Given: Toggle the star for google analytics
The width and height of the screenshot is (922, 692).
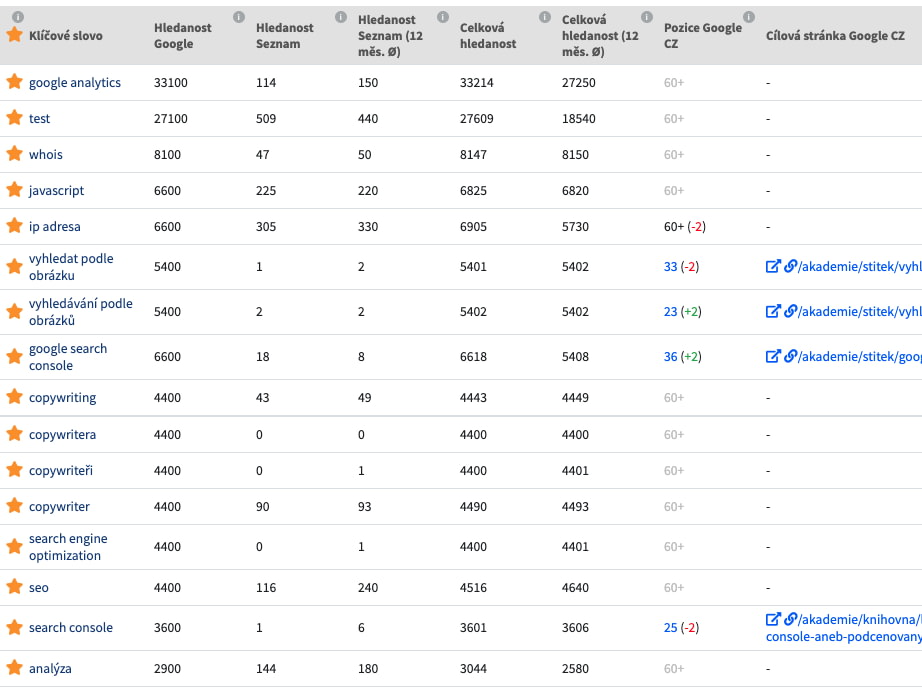Looking at the screenshot, I should pos(14,82).
